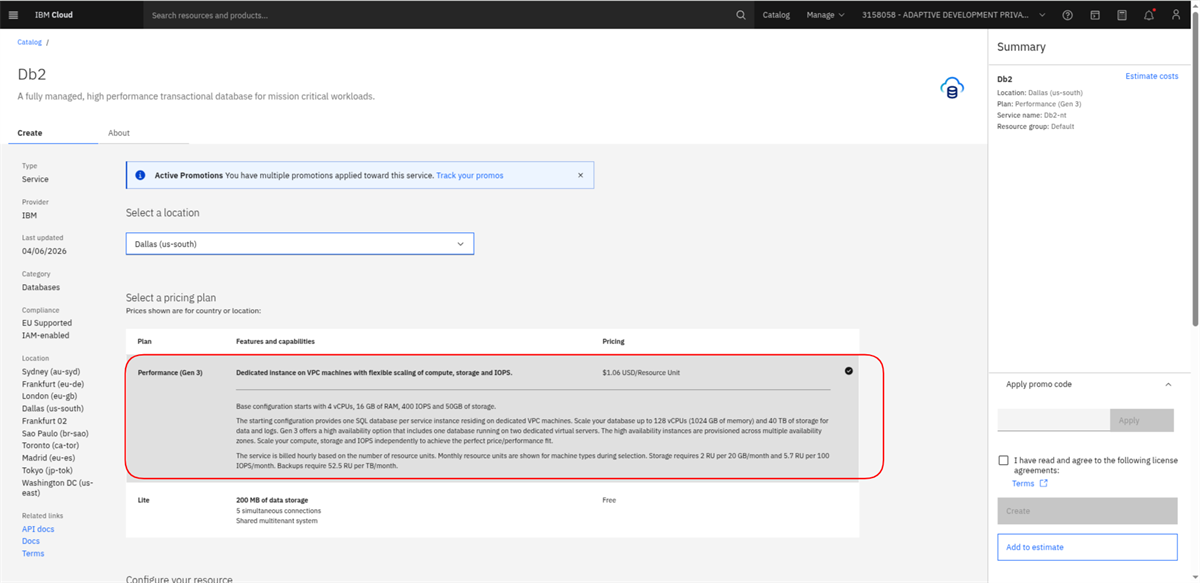Collapse the Apply promo code section
The height and width of the screenshot is (583, 1200).
(1168, 384)
